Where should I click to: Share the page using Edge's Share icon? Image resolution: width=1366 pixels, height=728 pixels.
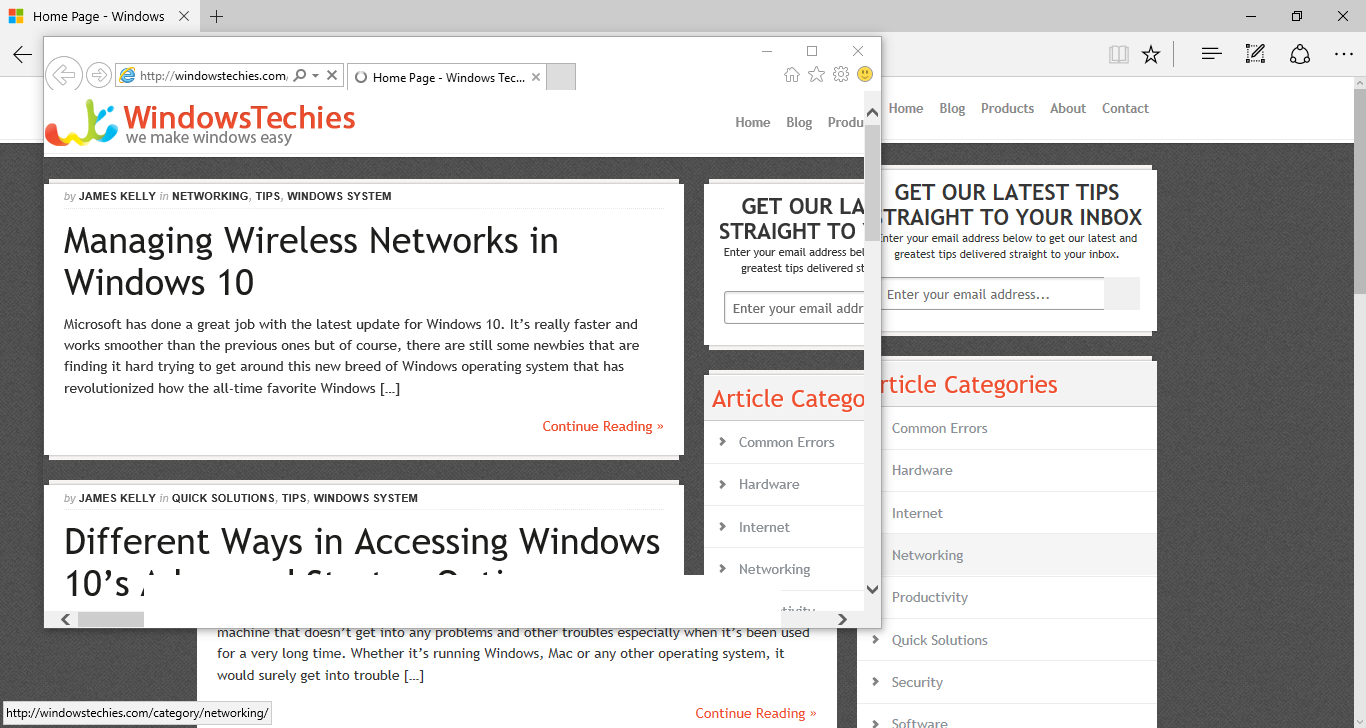(x=1300, y=54)
